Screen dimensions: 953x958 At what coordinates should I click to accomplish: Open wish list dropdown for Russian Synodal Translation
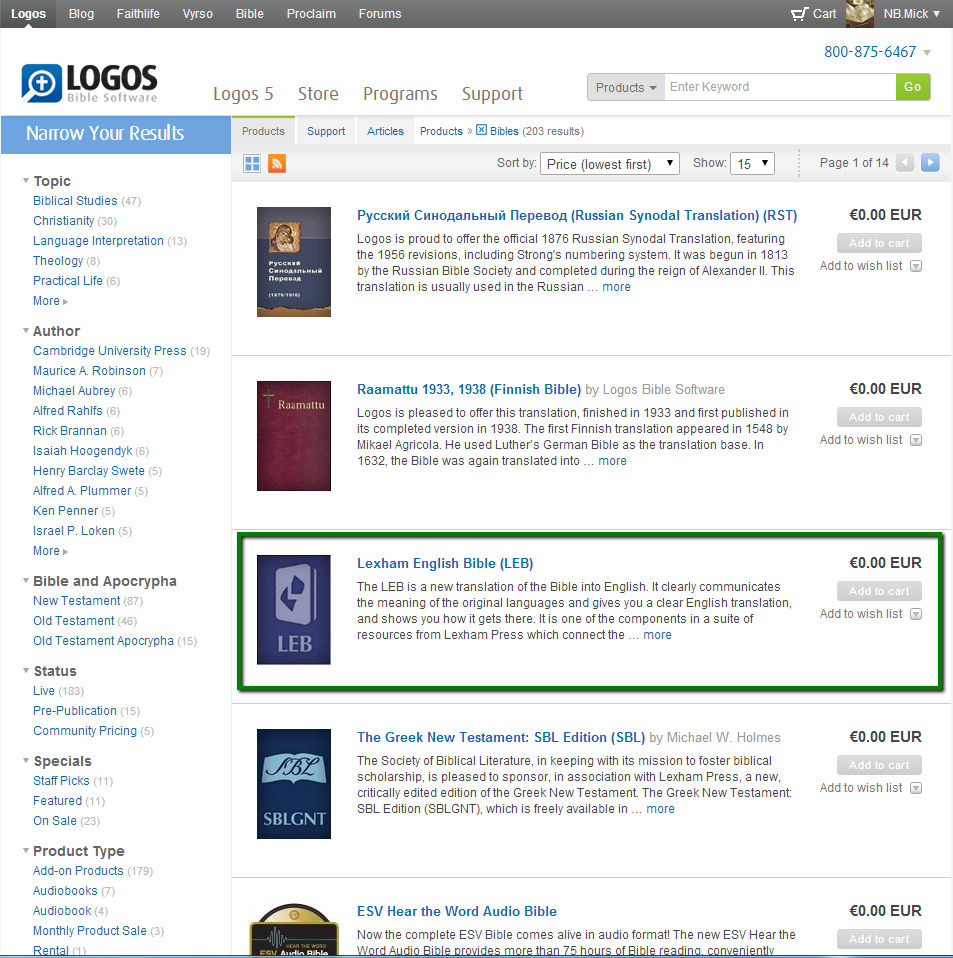[916, 266]
